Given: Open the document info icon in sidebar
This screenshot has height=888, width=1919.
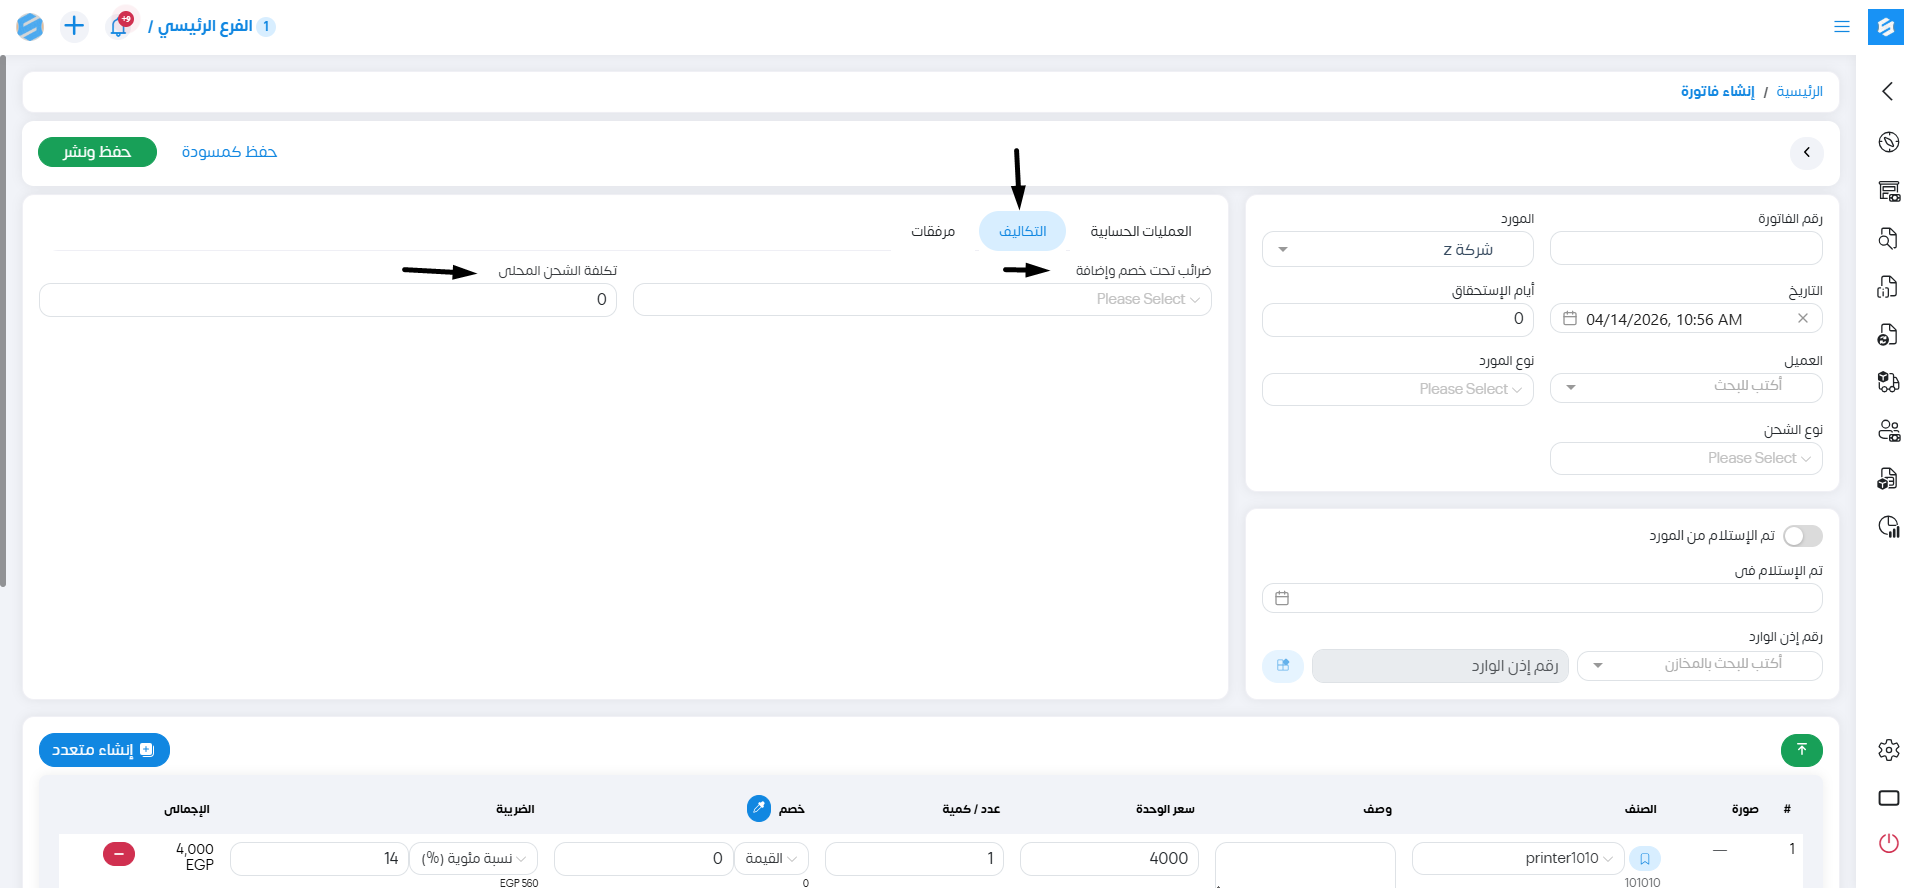Looking at the screenshot, I should coord(1888,287).
